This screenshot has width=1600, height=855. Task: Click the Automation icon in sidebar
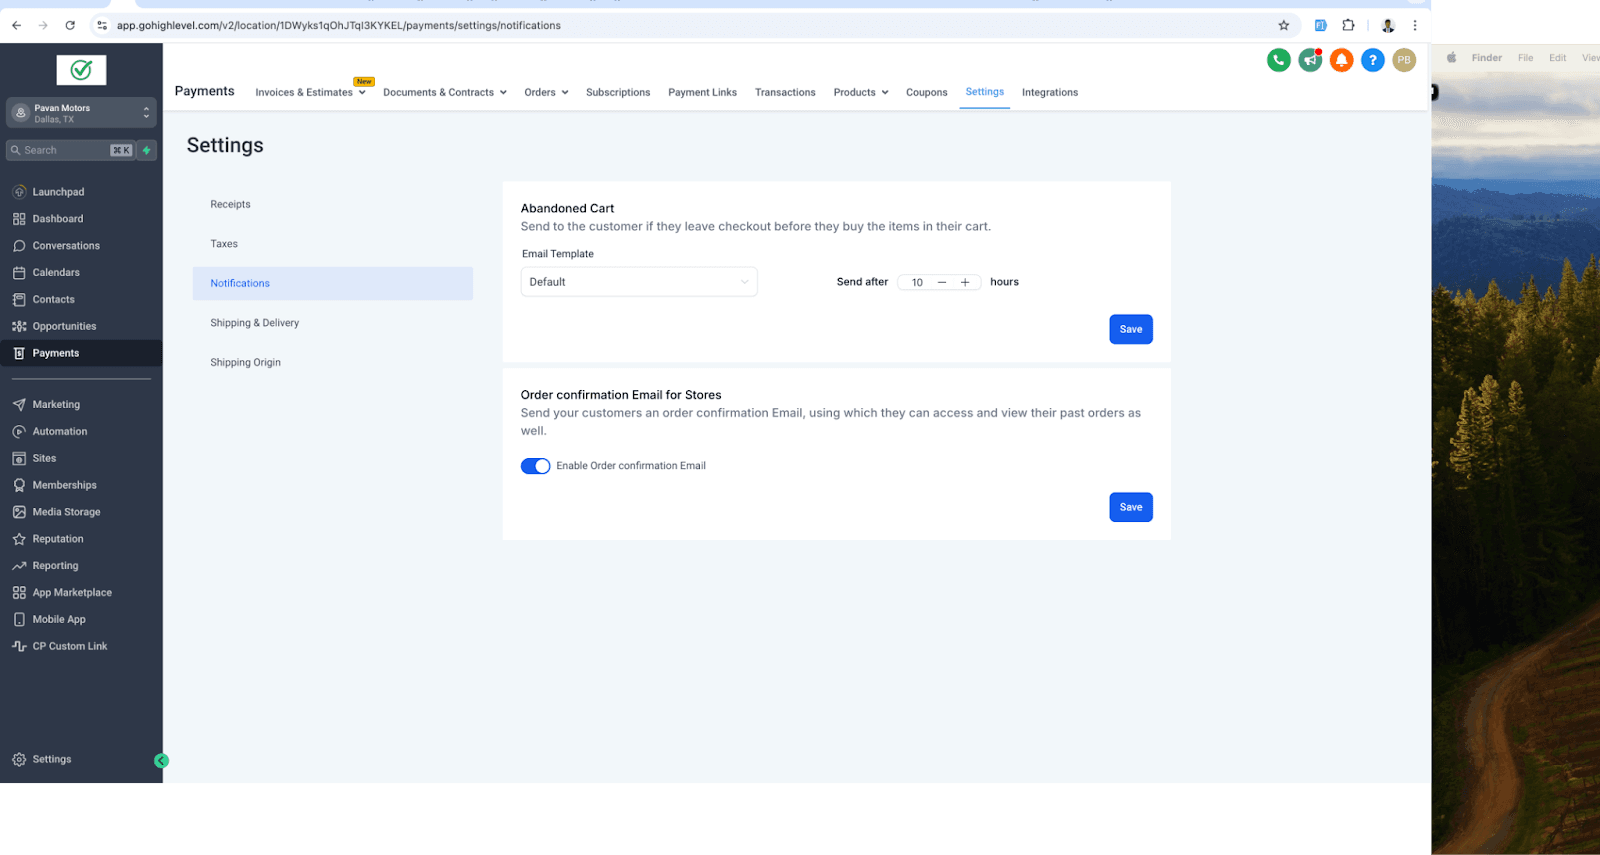(x=19, y=432)
